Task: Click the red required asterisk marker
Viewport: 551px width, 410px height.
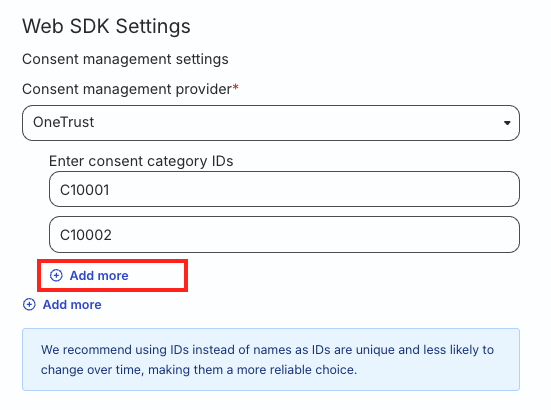Action: (235, 87)
